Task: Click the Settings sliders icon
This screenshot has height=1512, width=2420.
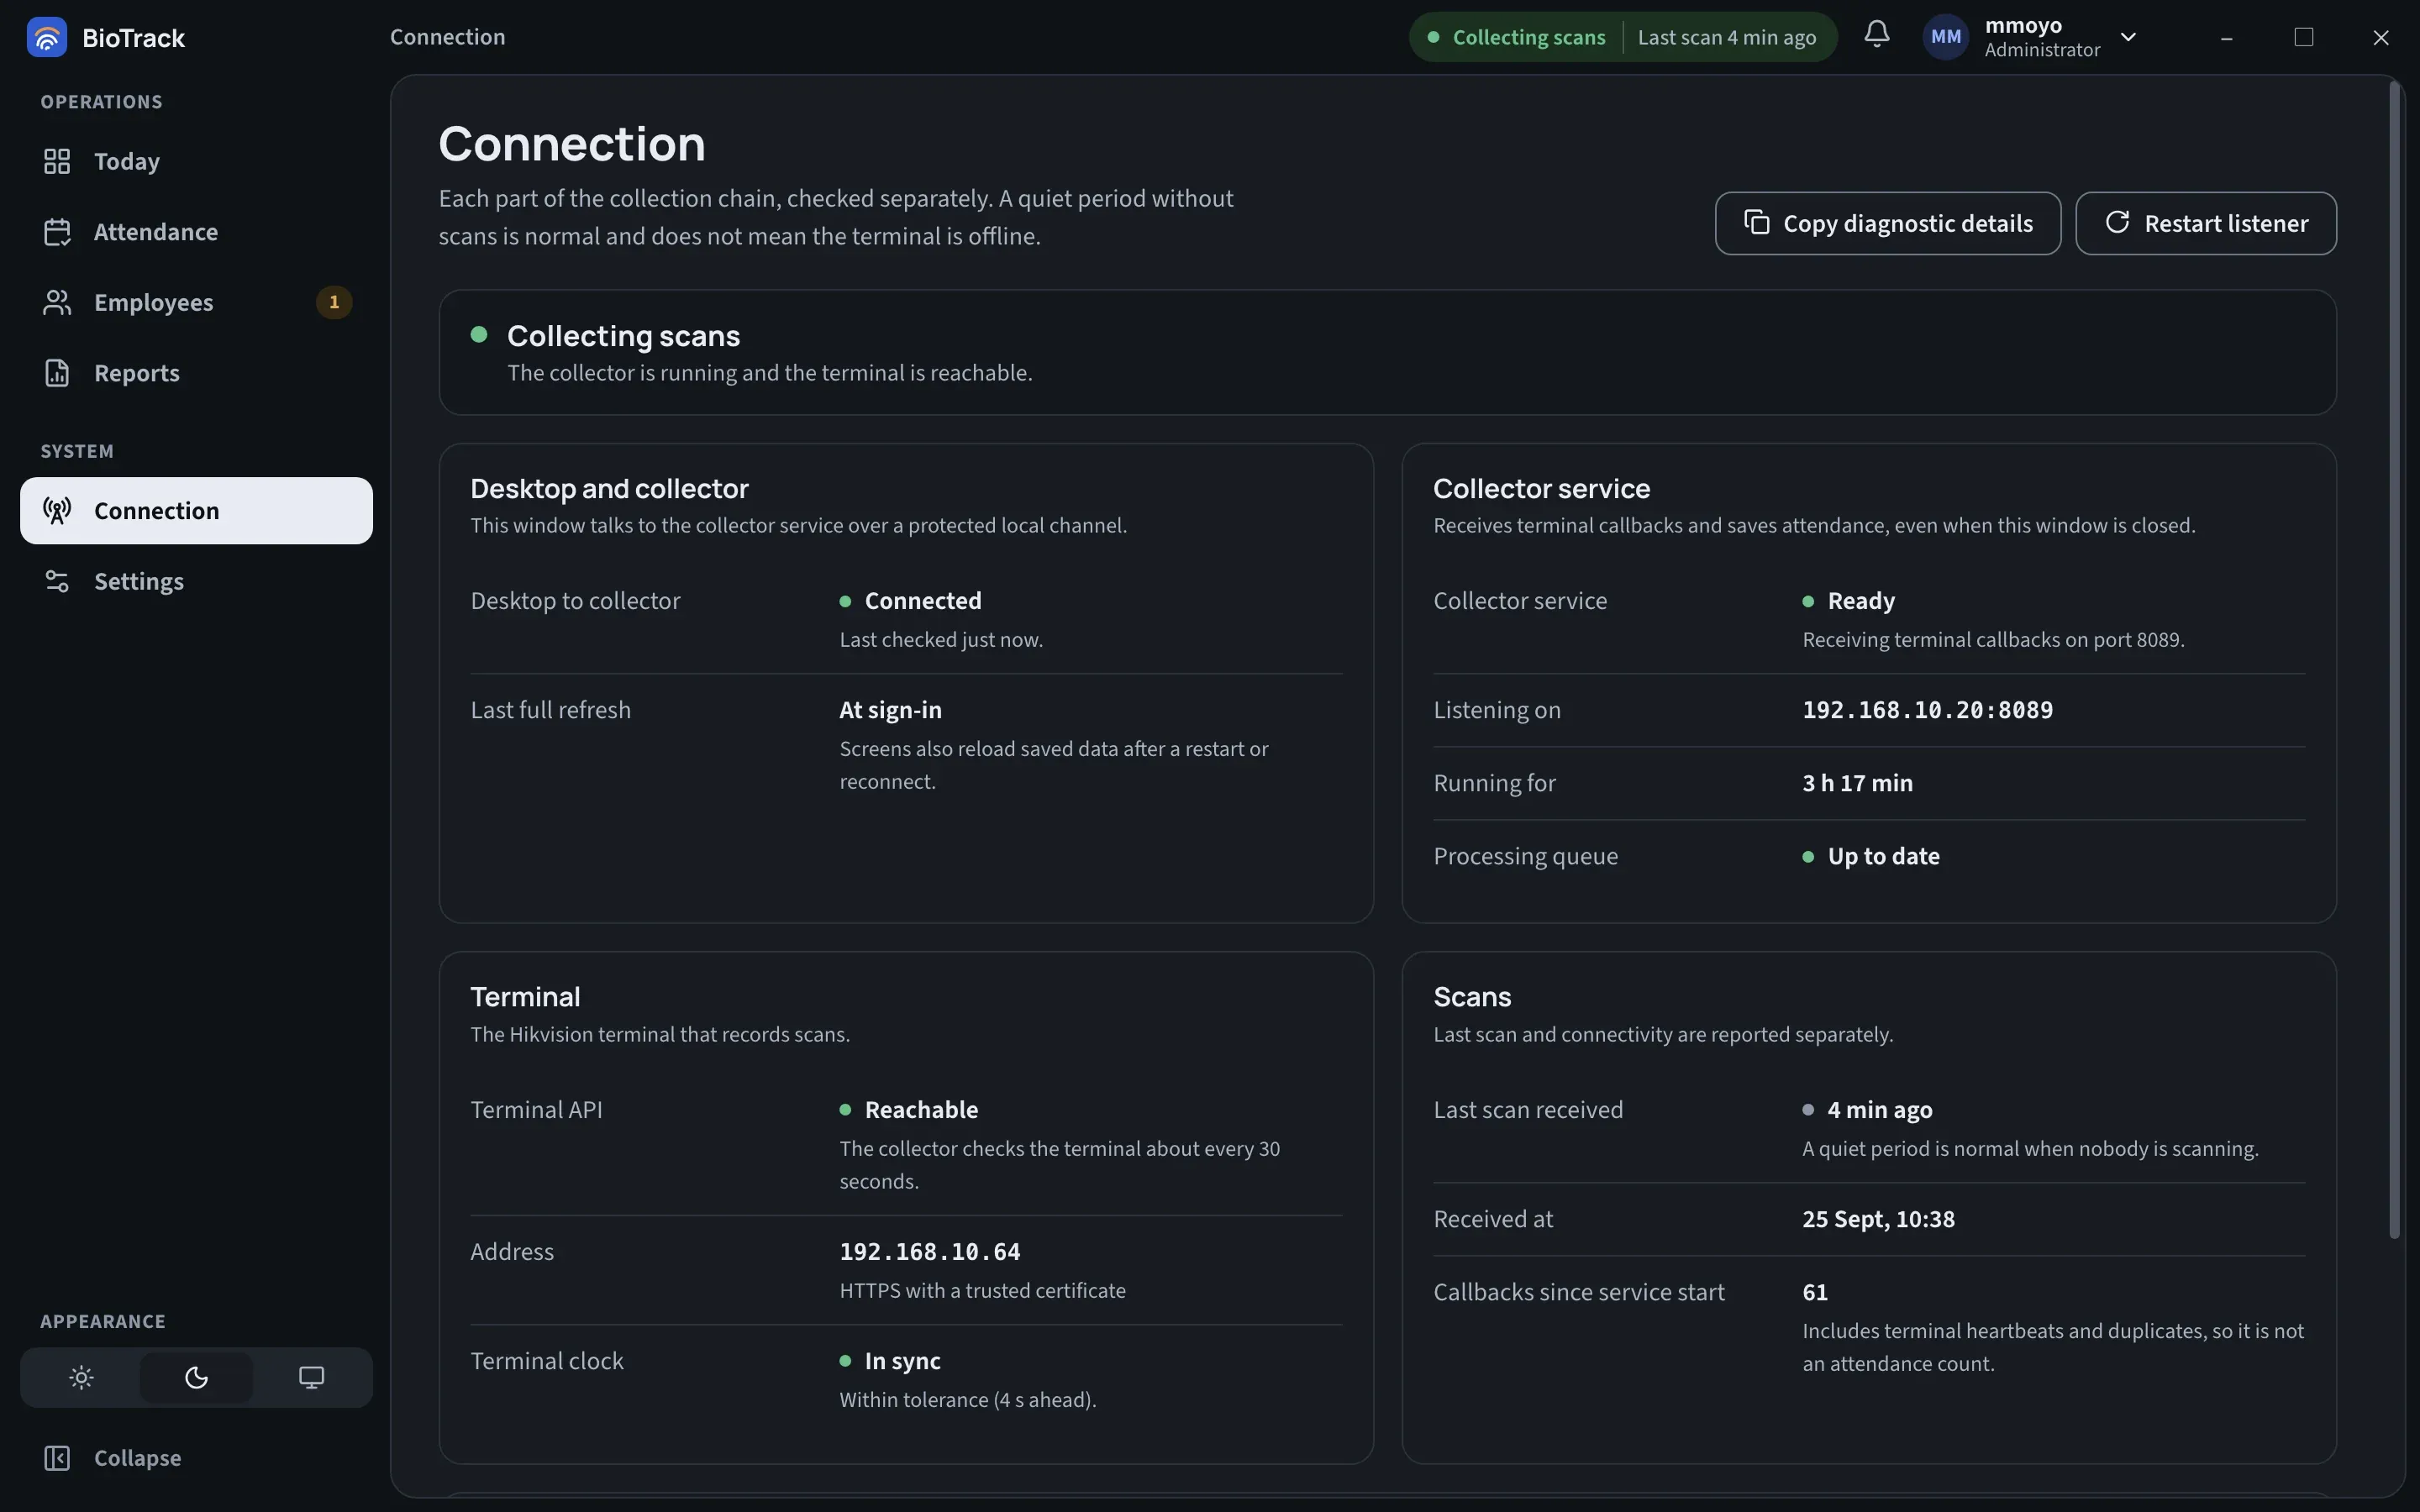Action: pos(57,581)
